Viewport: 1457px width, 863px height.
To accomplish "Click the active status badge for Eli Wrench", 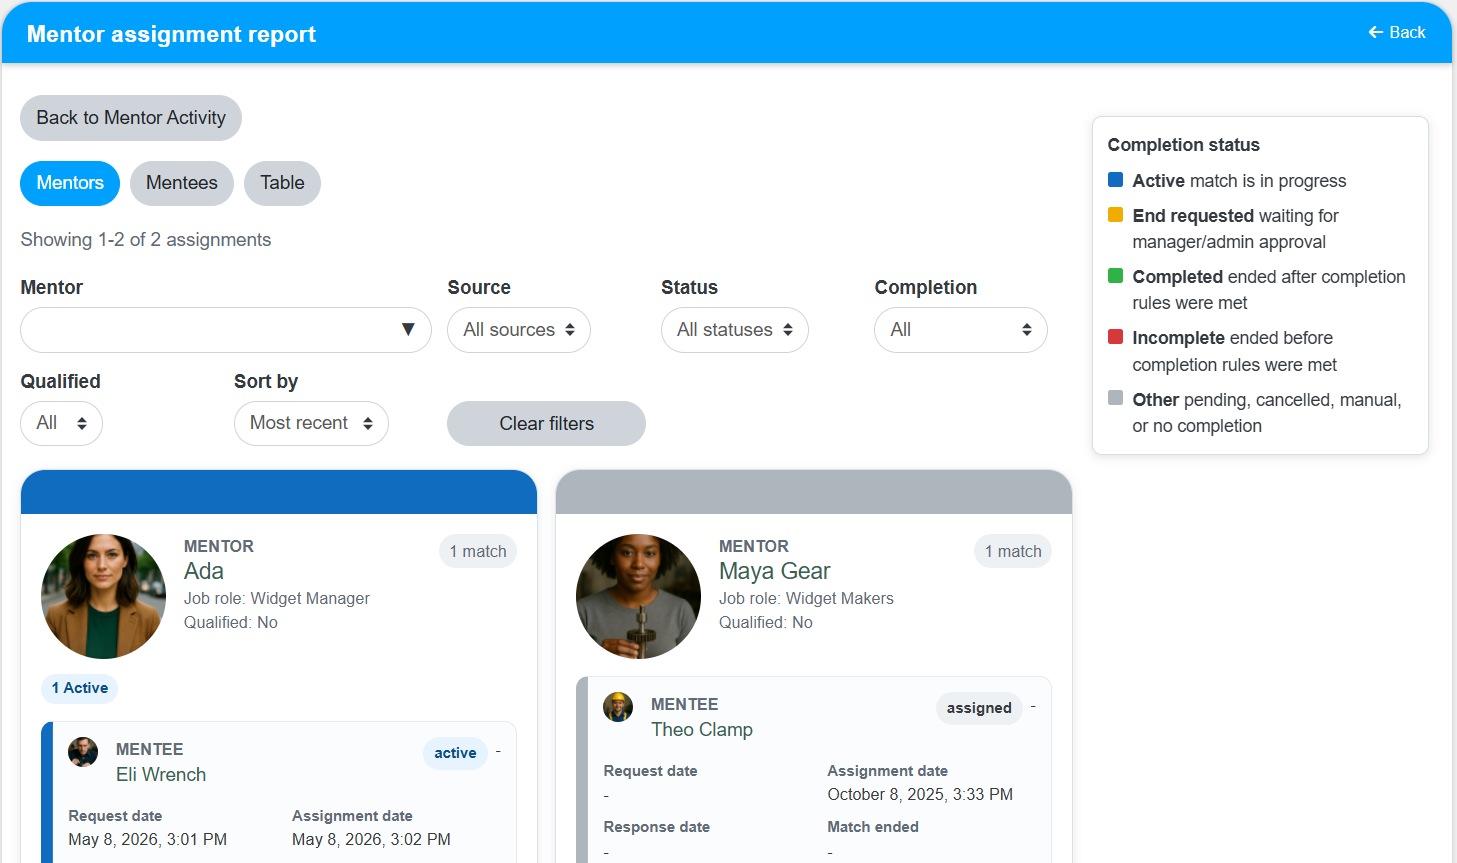I will 455,753.
